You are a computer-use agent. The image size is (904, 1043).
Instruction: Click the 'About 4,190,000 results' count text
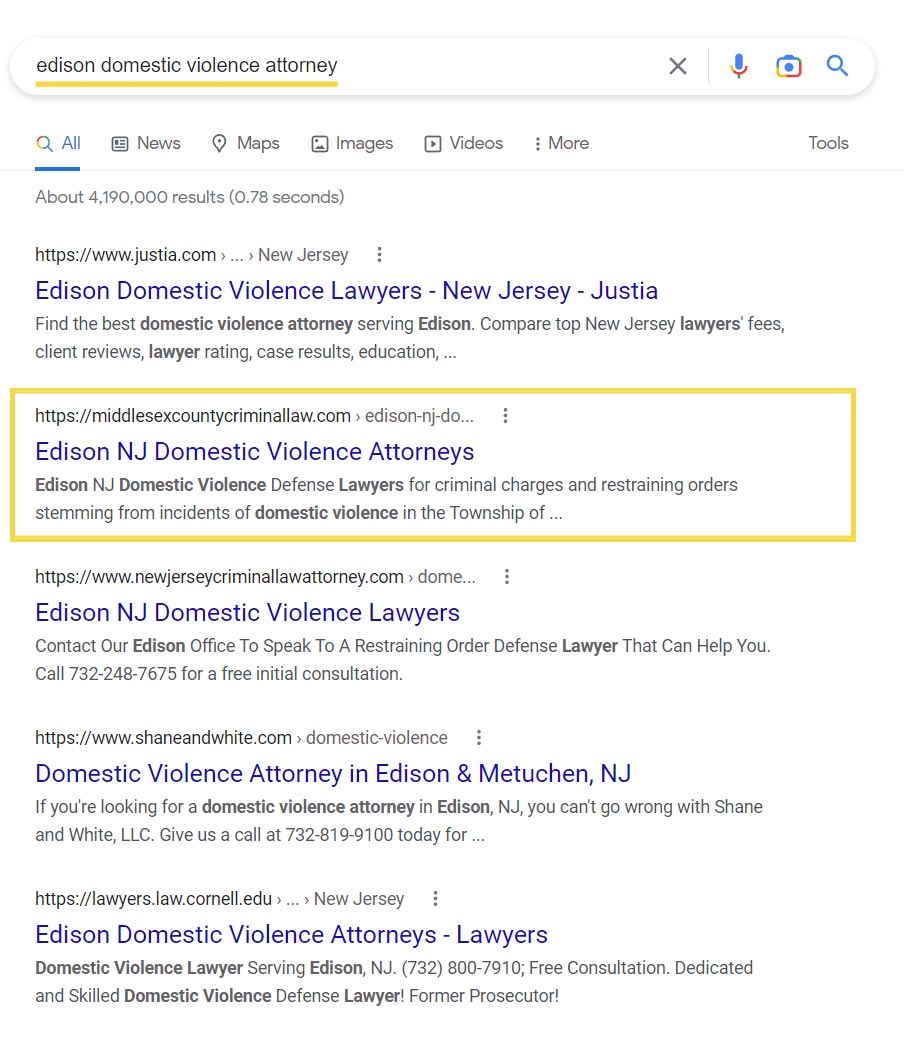tap(190, 197)
